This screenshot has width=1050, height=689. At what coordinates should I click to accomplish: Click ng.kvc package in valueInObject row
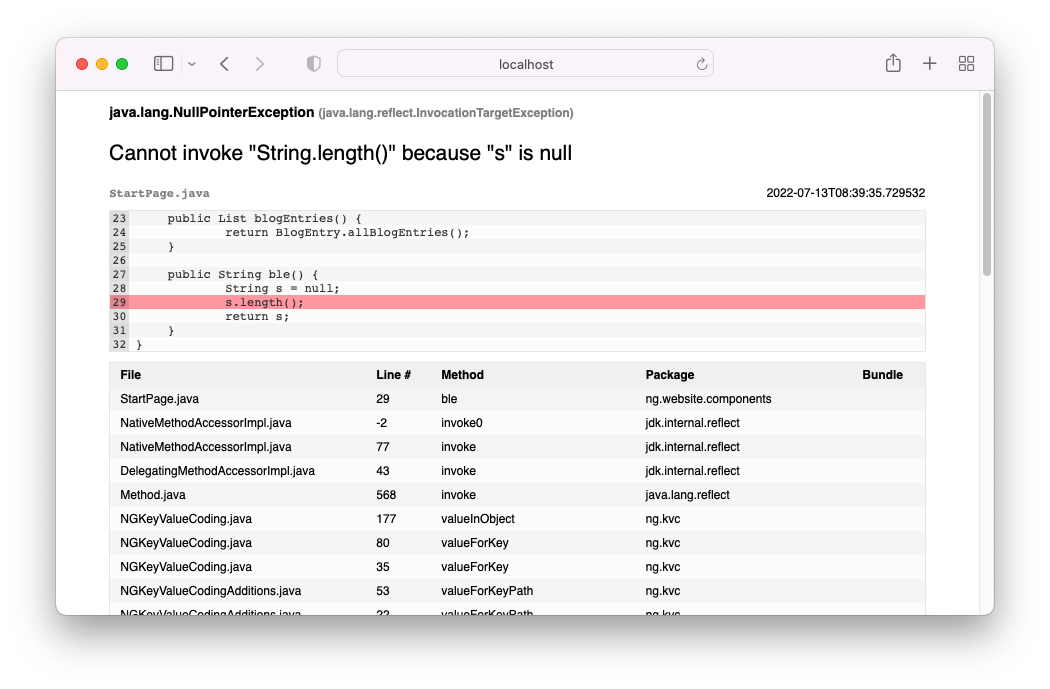tap(662, 519)
